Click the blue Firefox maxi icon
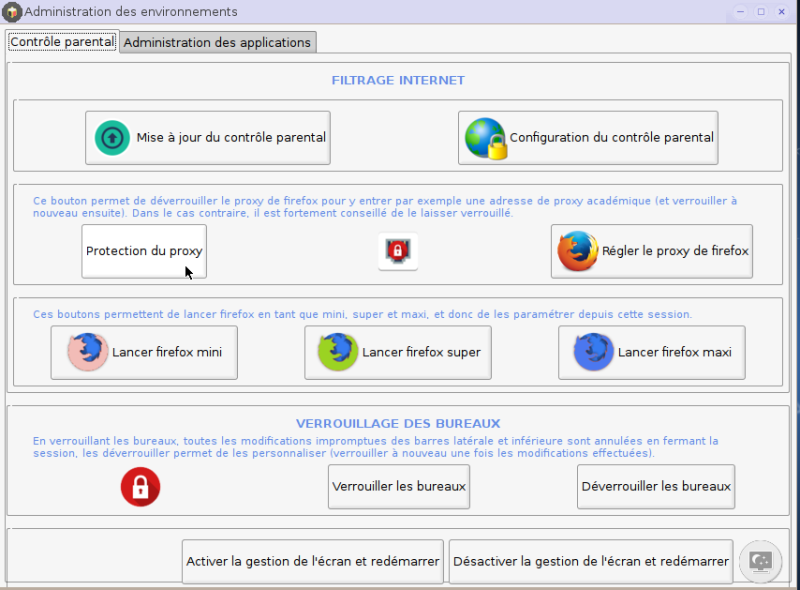The width and height of the screenshot is (800, 590). tap(593, 352)
